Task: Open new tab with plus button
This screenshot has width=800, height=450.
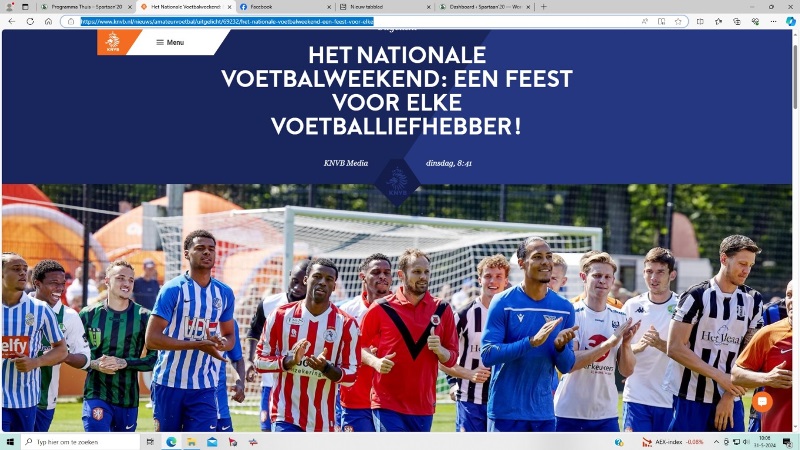Action: pyautogui.click(x=543, y=7)
